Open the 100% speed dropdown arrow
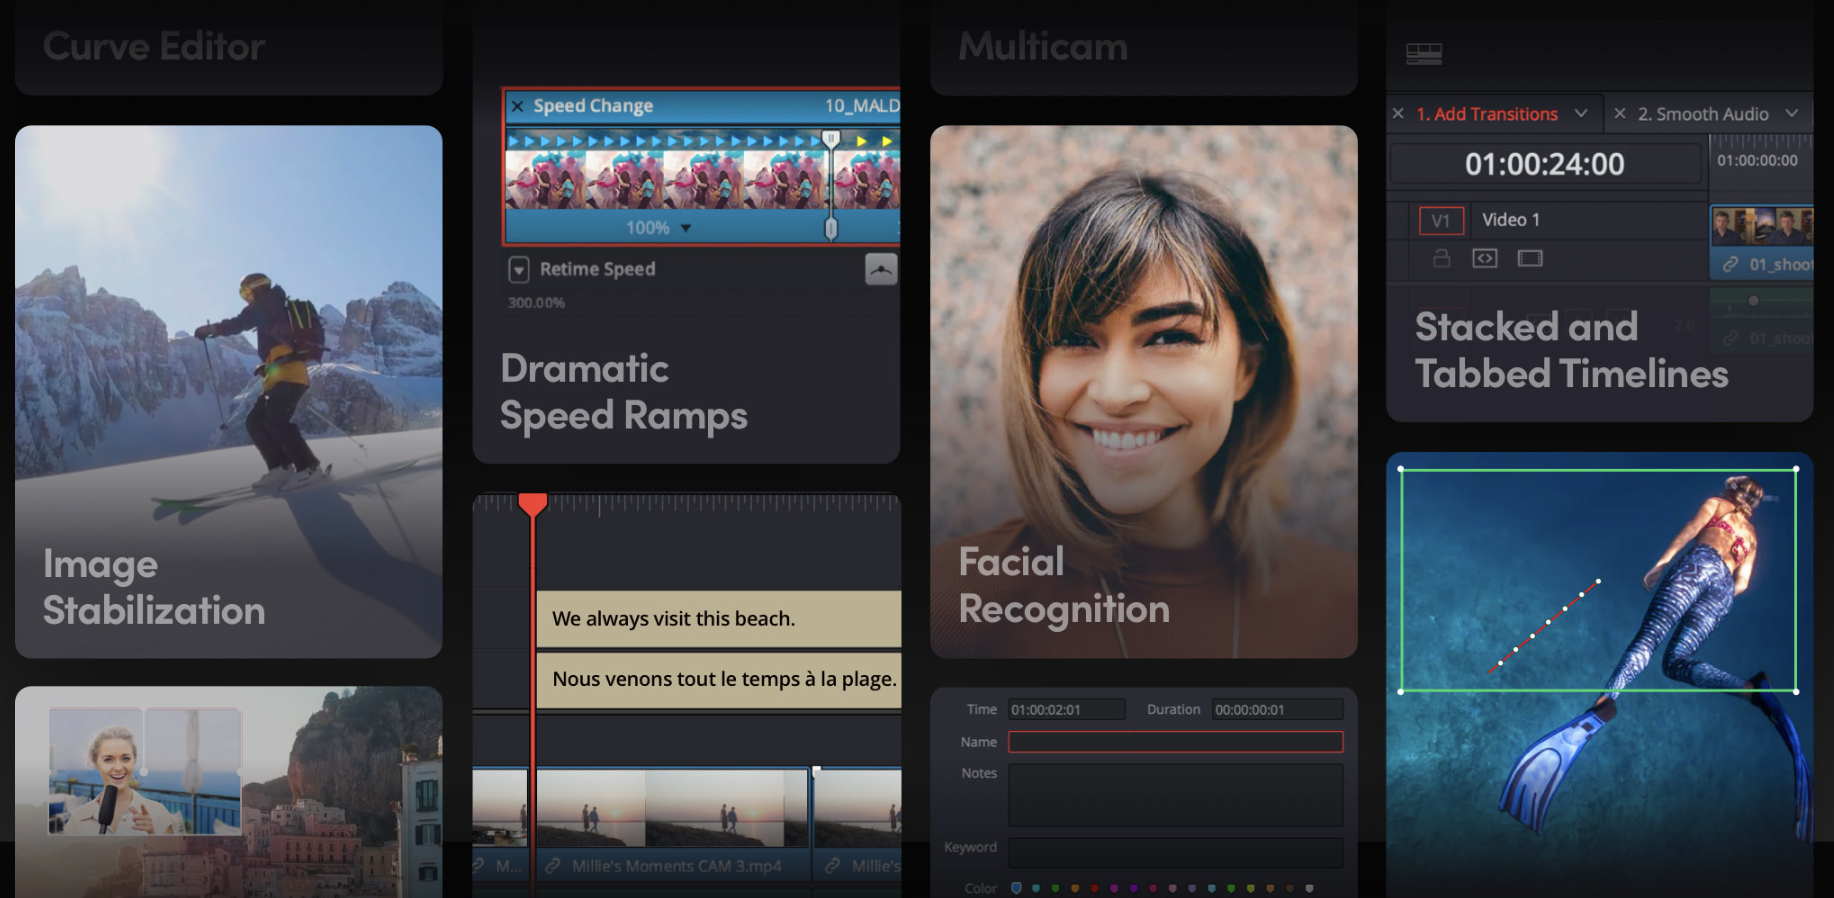Screen dimensions: 1834x898 [x=686, y=228]
